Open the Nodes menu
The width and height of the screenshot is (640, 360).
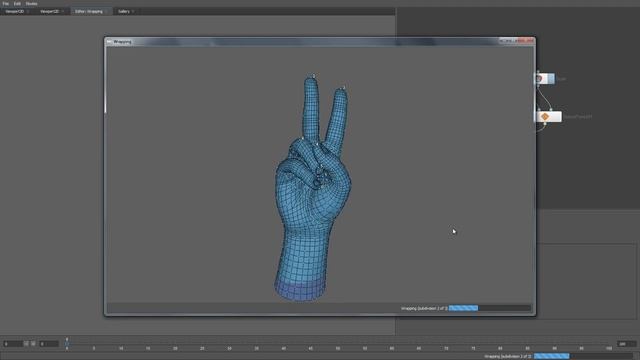[x=31, y=4]
